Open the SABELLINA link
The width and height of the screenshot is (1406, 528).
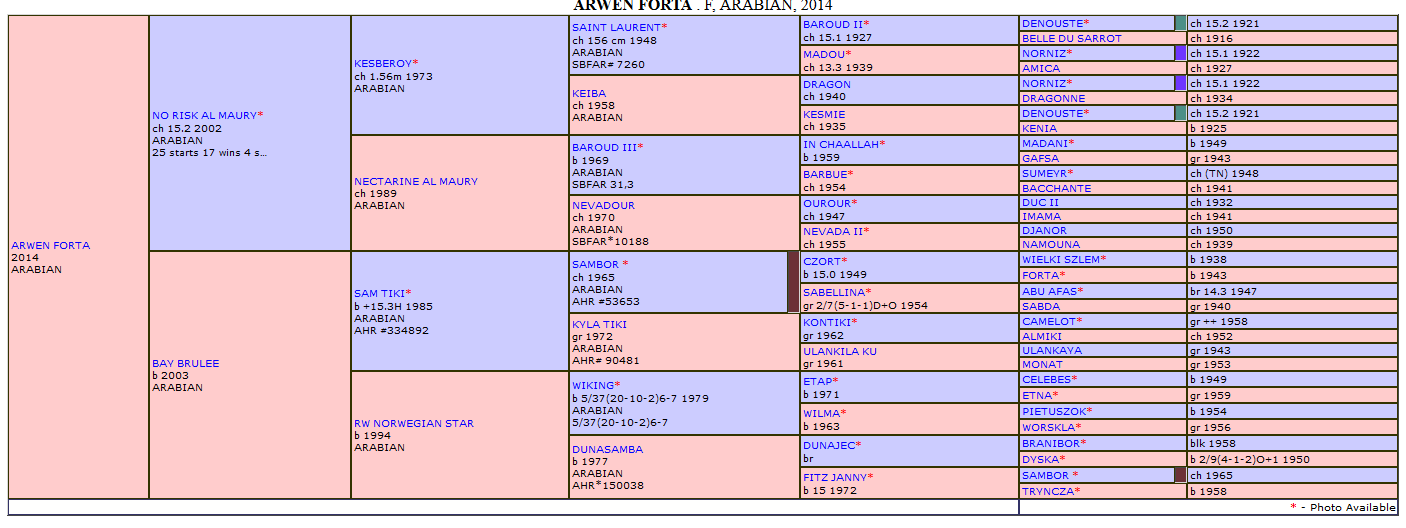(x=834, y=293)
